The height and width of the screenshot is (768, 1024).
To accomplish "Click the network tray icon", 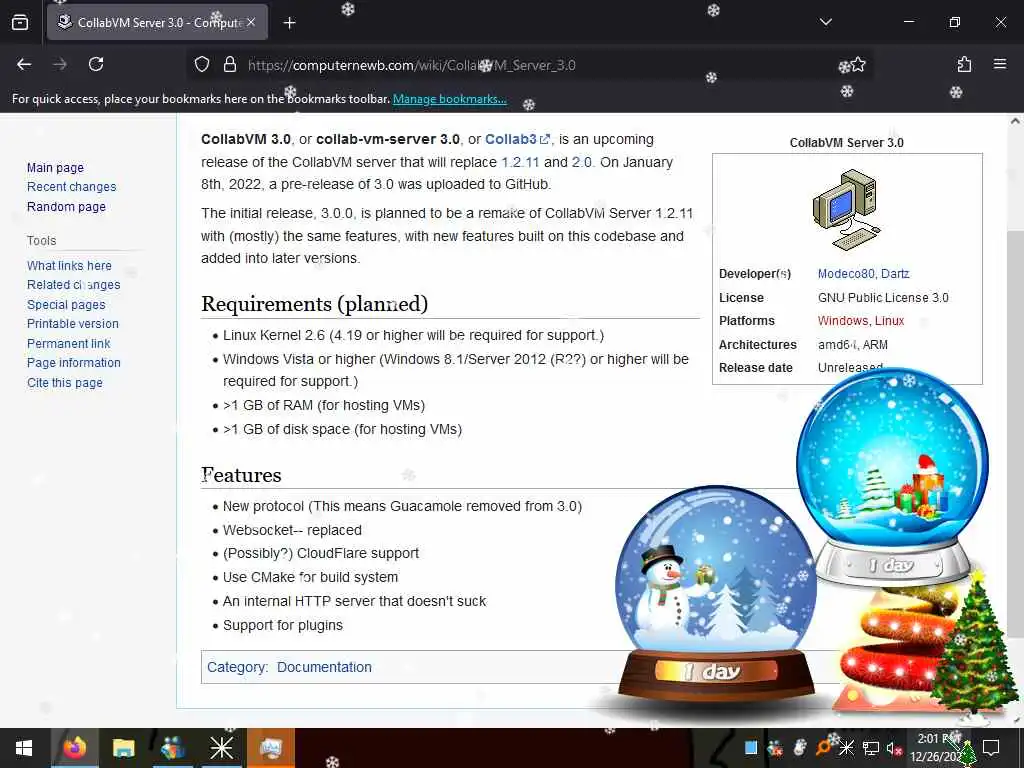I will pyautogui.click(x=870, y=748).
